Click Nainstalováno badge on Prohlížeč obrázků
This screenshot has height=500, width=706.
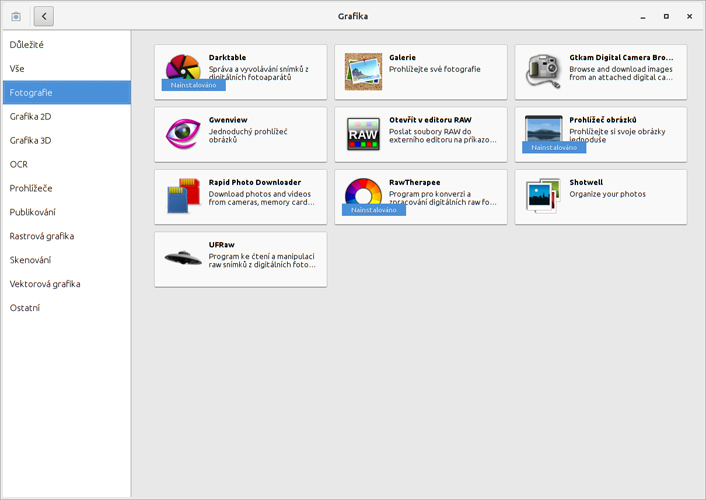pos(554,147)
